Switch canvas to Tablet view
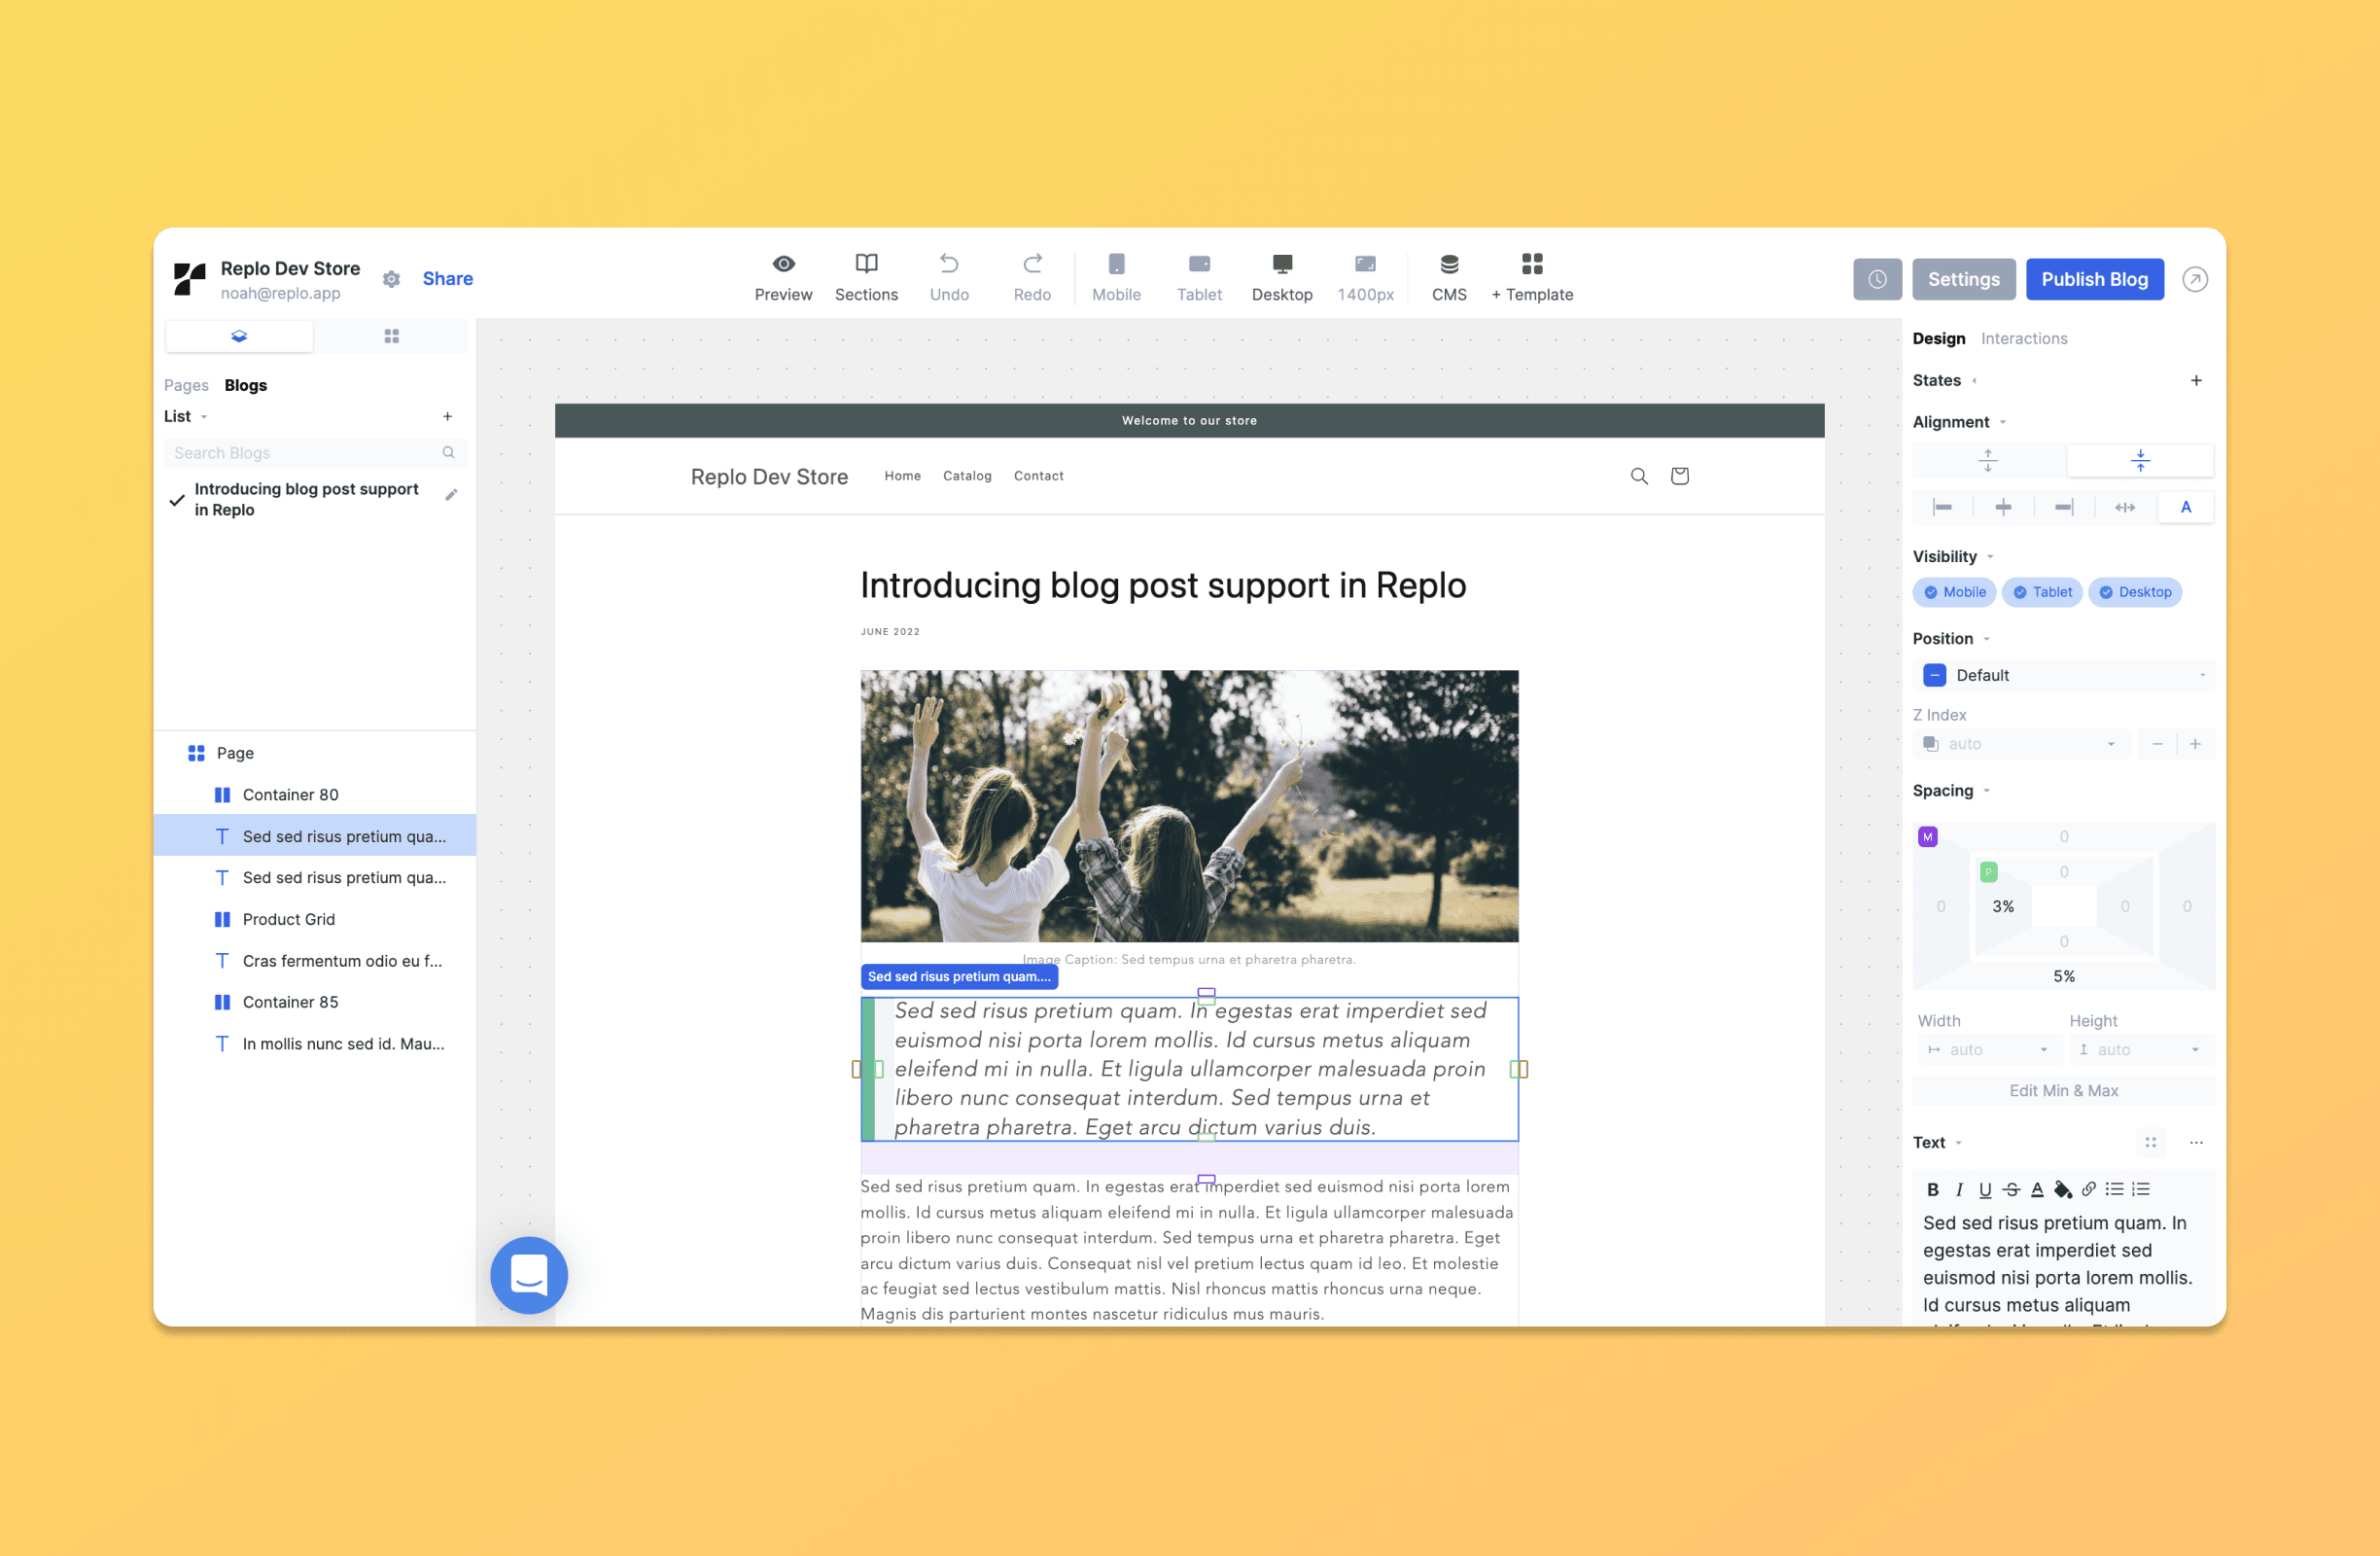 1199,278
